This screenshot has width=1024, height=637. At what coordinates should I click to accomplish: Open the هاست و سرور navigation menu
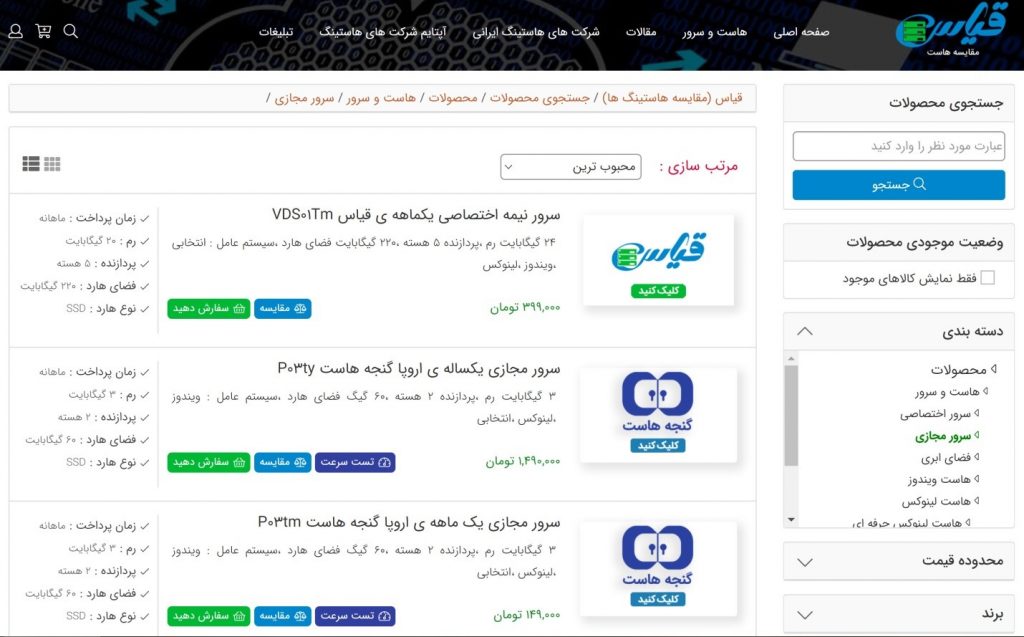click(x=715, y=31)
